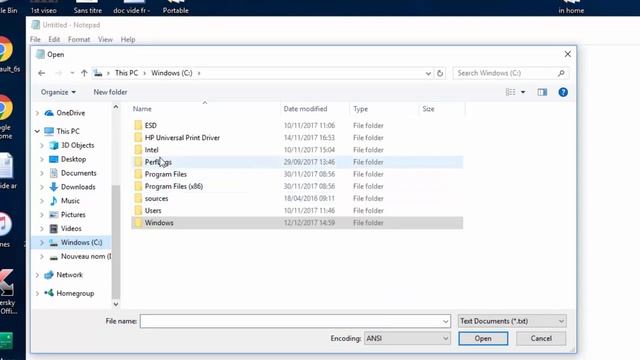Viewport: 640px width, 360px height.
Task: Open Notepad's Edit menu
Action: coord(54,40)
